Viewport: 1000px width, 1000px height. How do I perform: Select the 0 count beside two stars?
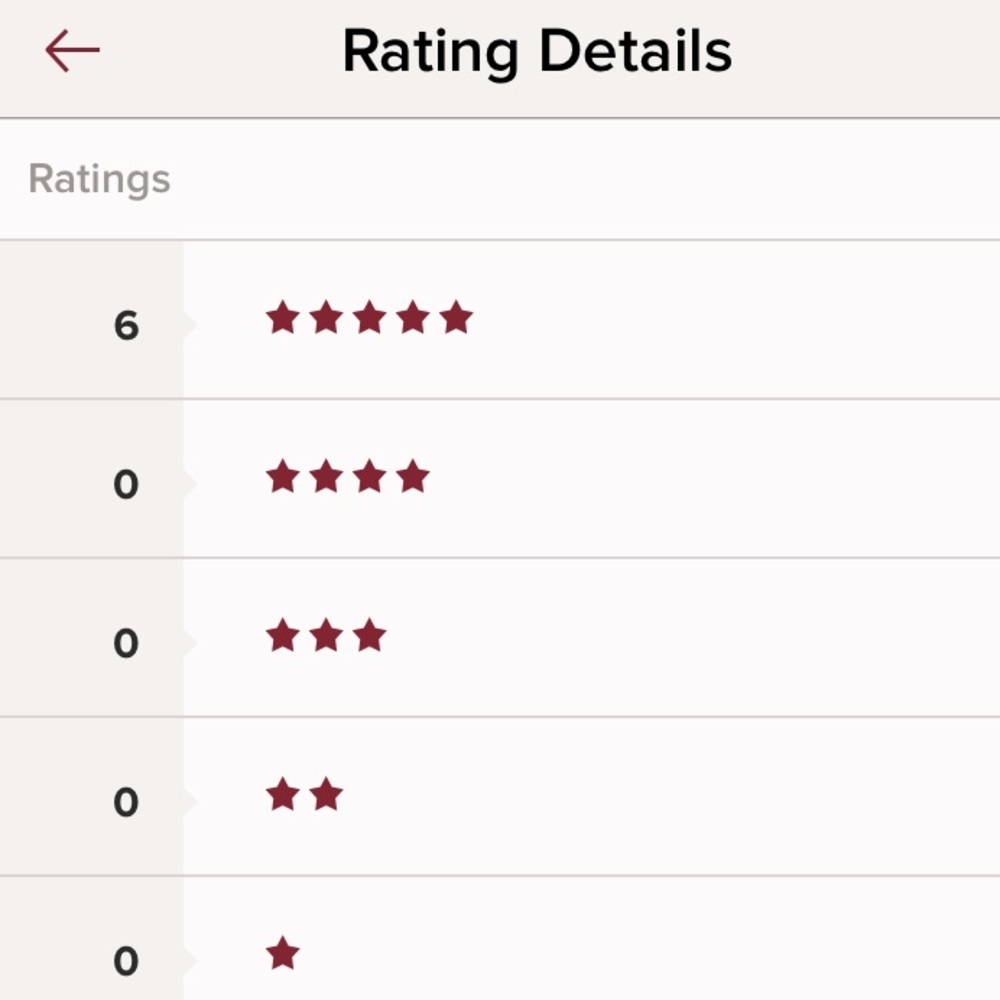pos(126,803)
